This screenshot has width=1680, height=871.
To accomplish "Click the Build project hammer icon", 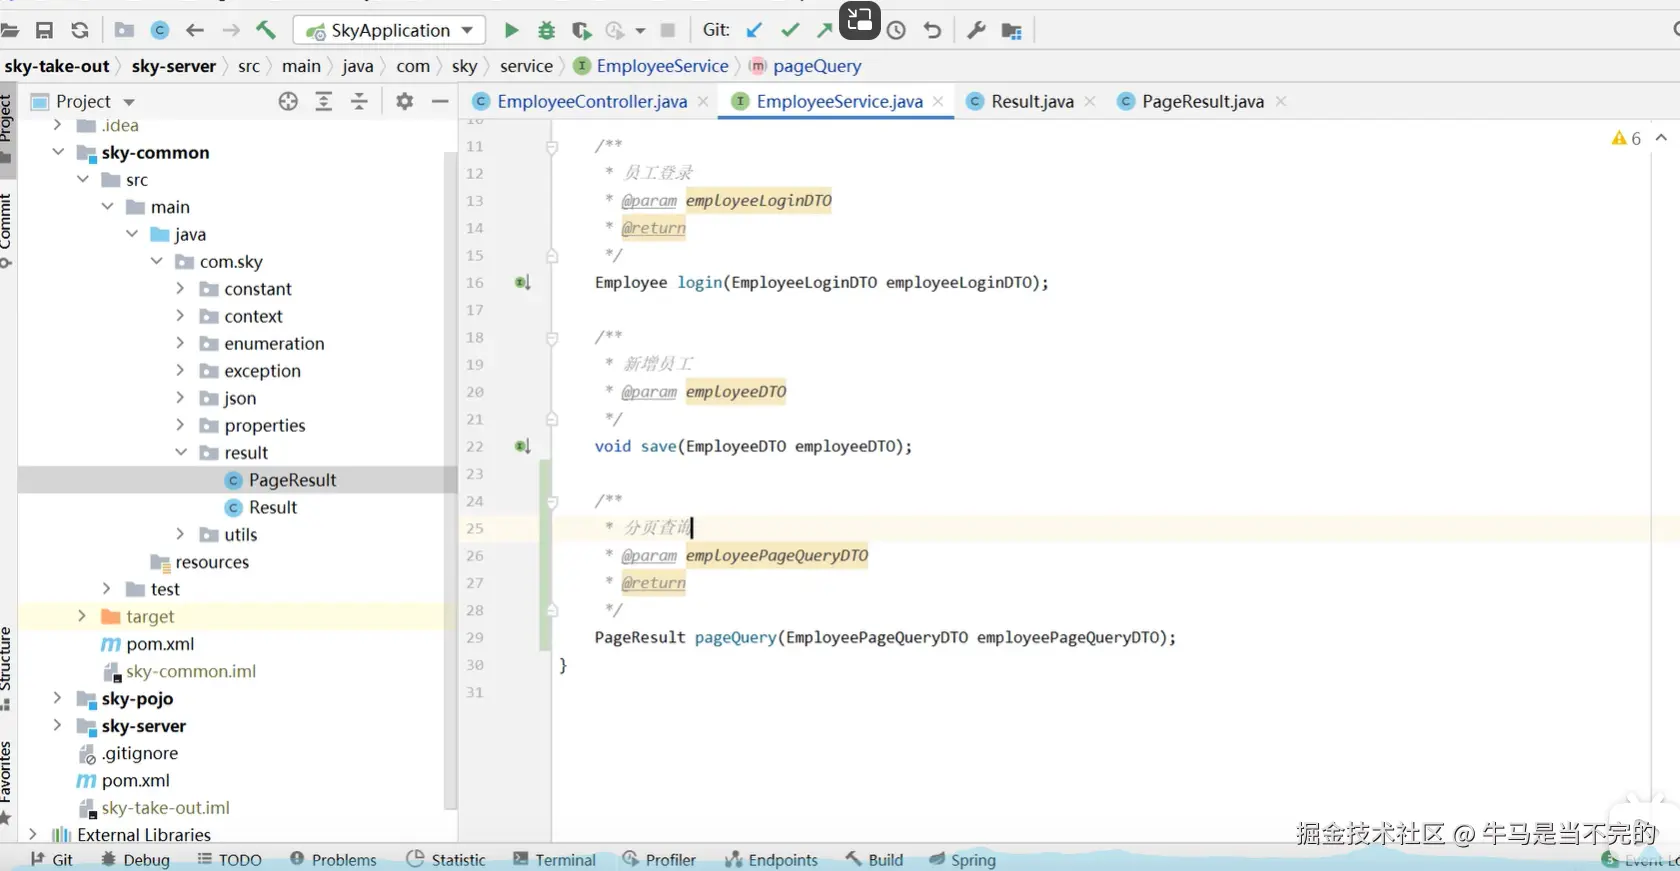I will 266,30.
